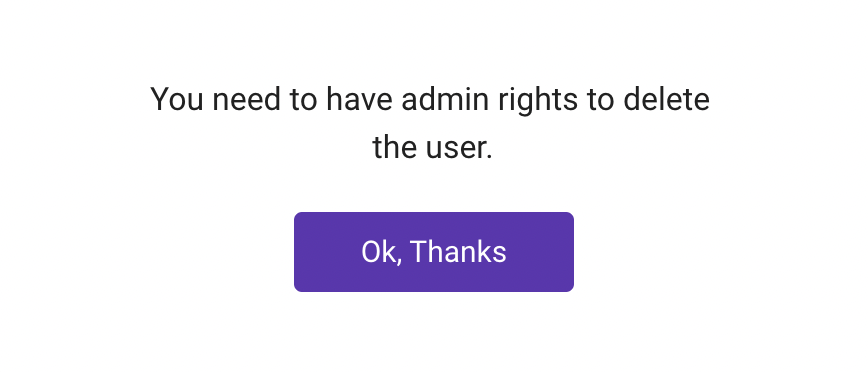Screen dimensions: 868x372
Task: Close the delete user permission alert
Action: (x=433, y=252)
